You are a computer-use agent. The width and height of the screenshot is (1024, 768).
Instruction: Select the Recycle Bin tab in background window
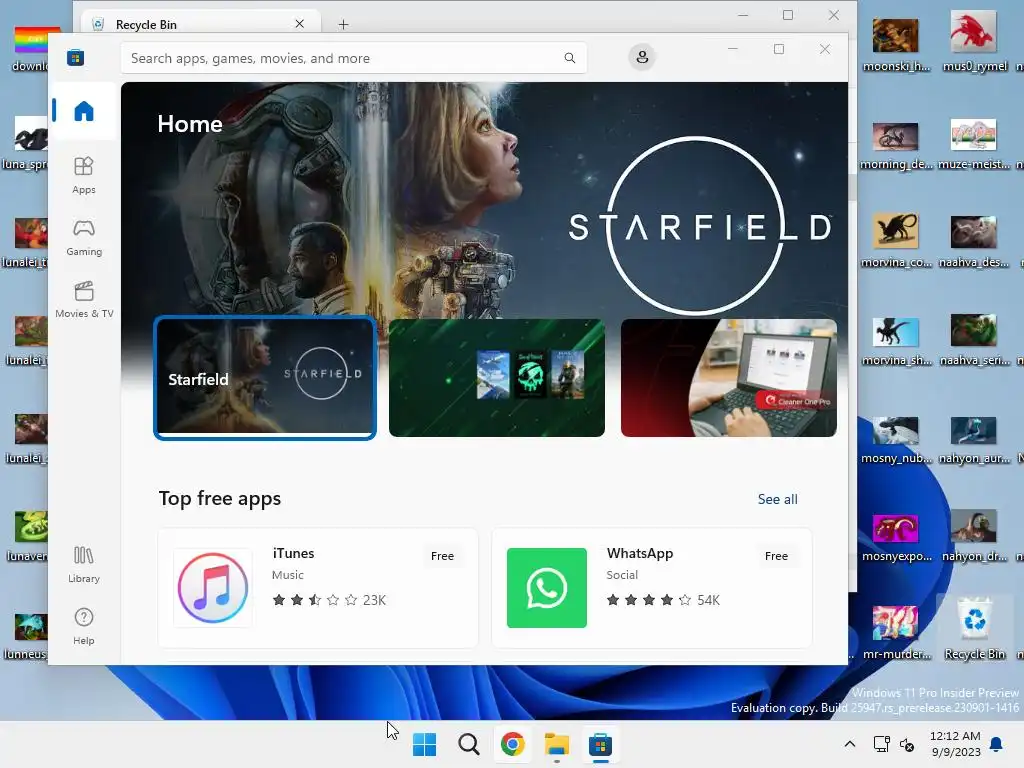coord(199,24)
